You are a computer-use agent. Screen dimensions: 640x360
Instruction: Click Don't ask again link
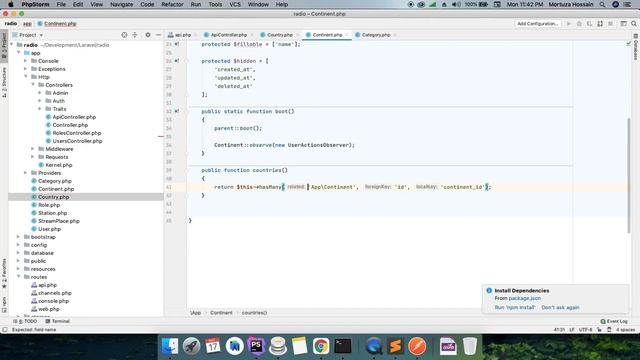[560, 307]
